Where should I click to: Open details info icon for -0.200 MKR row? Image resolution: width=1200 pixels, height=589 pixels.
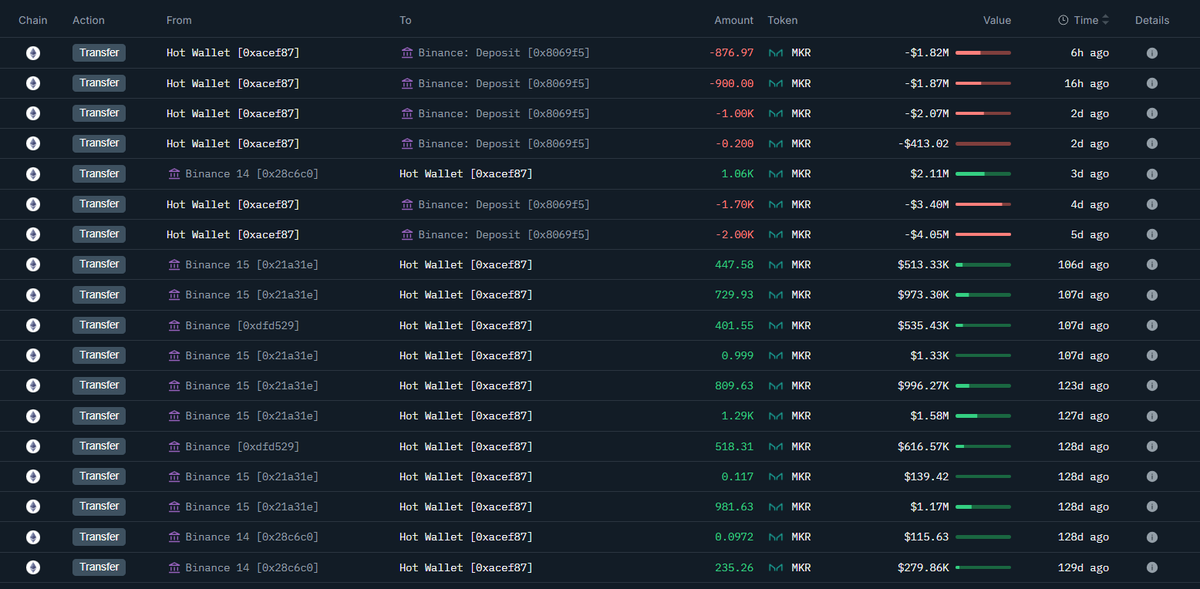click(x=1152, y=144)
